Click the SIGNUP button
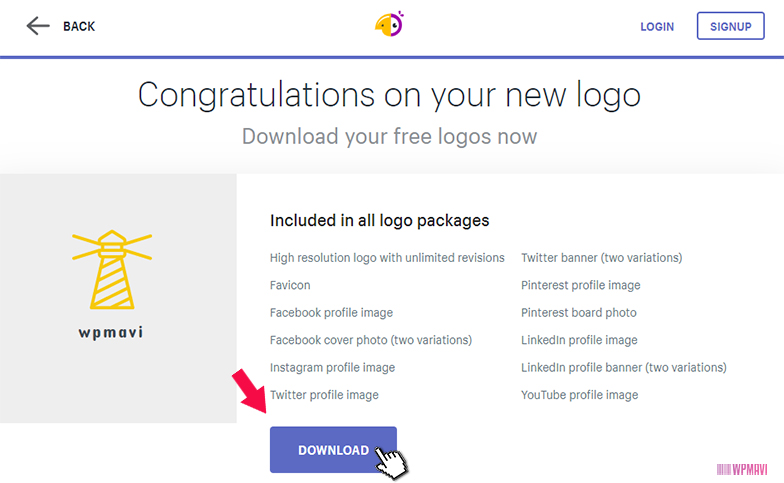 coord(730,26)
